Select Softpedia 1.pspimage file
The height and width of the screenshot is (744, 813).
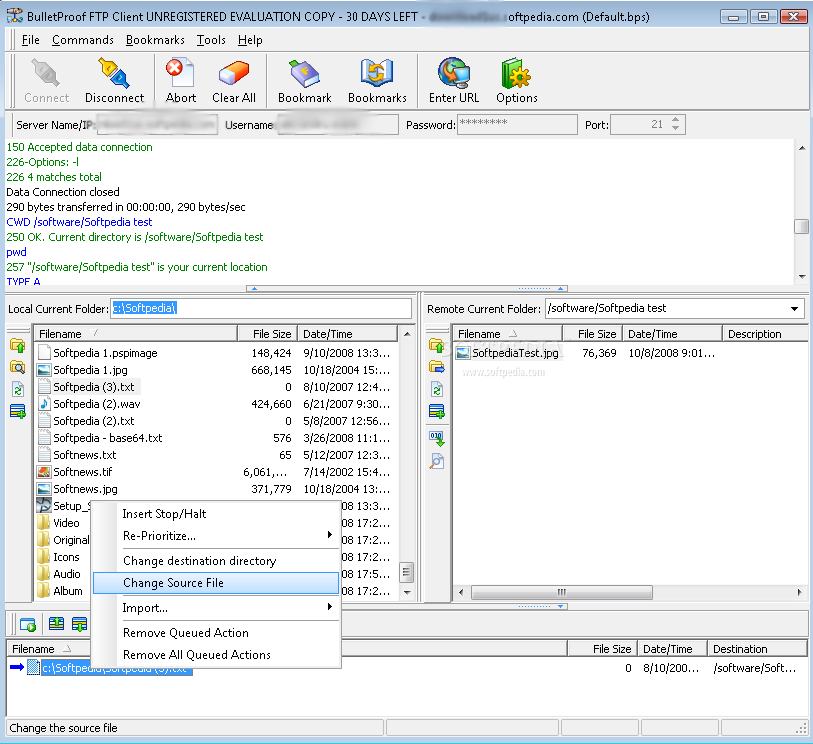click(x=97, y=353)
